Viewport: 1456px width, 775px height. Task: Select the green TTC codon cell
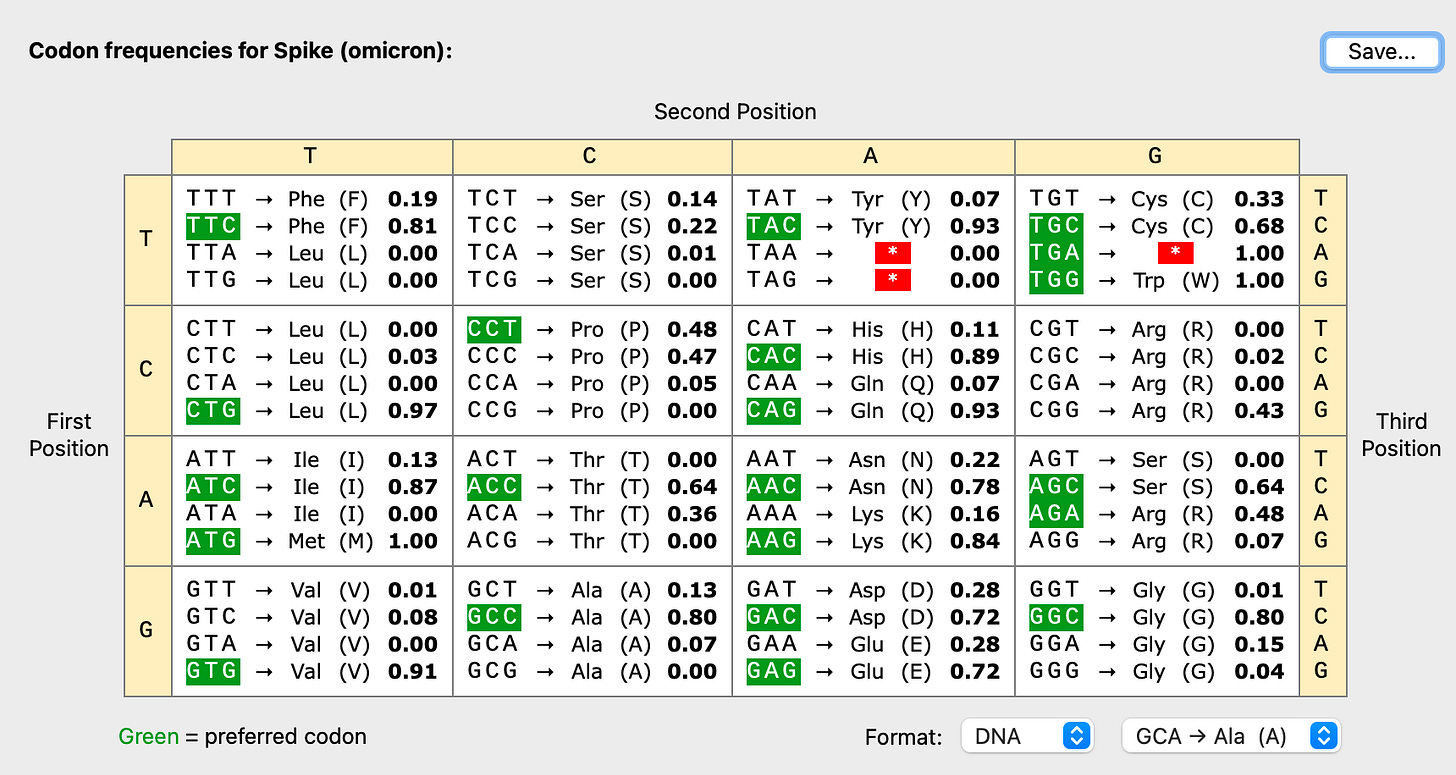[212, 226]
